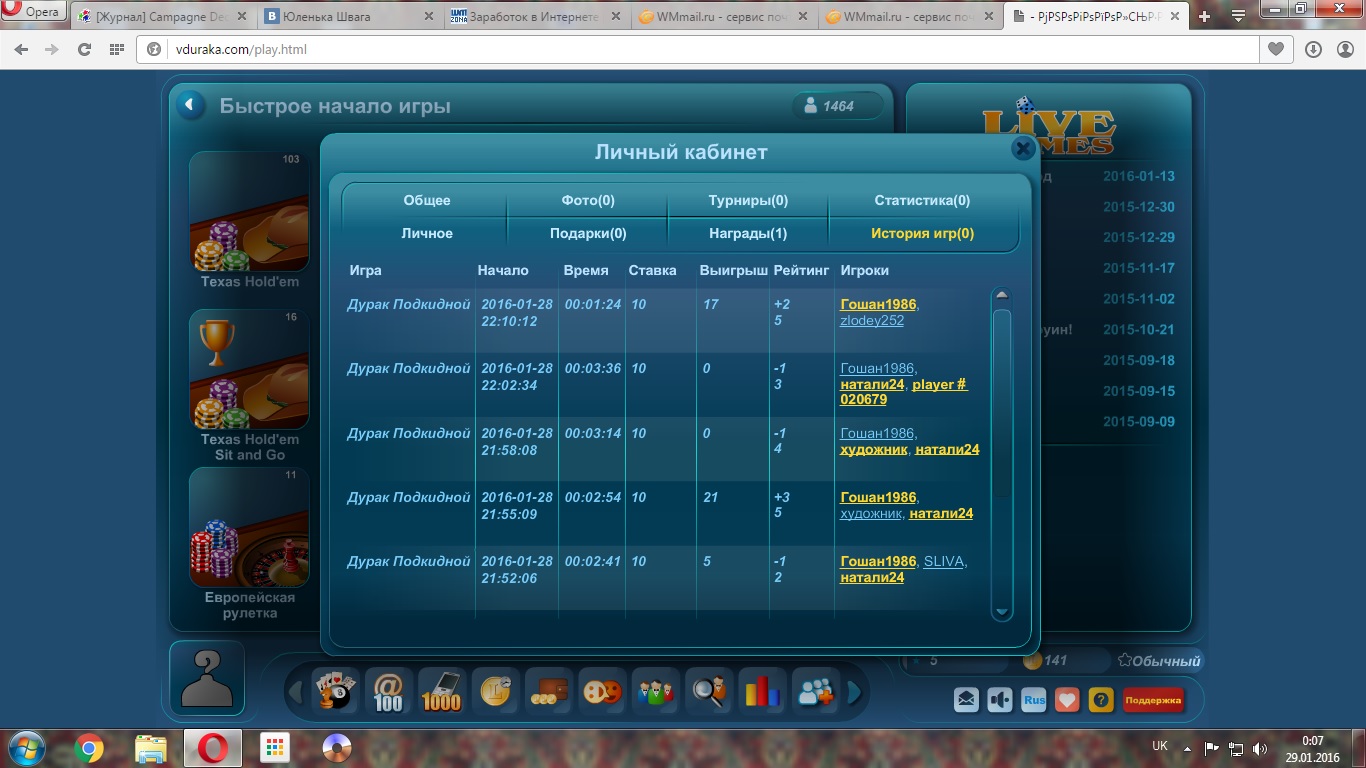Open the gold coin with clock icon

point(495,690)
